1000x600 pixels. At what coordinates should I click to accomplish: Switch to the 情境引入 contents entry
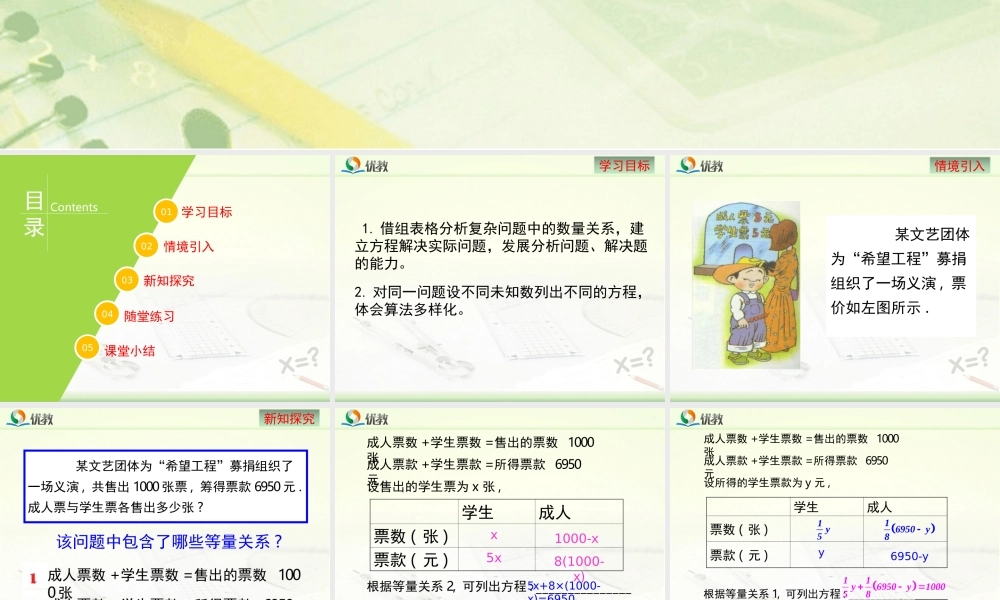[189, 246]
